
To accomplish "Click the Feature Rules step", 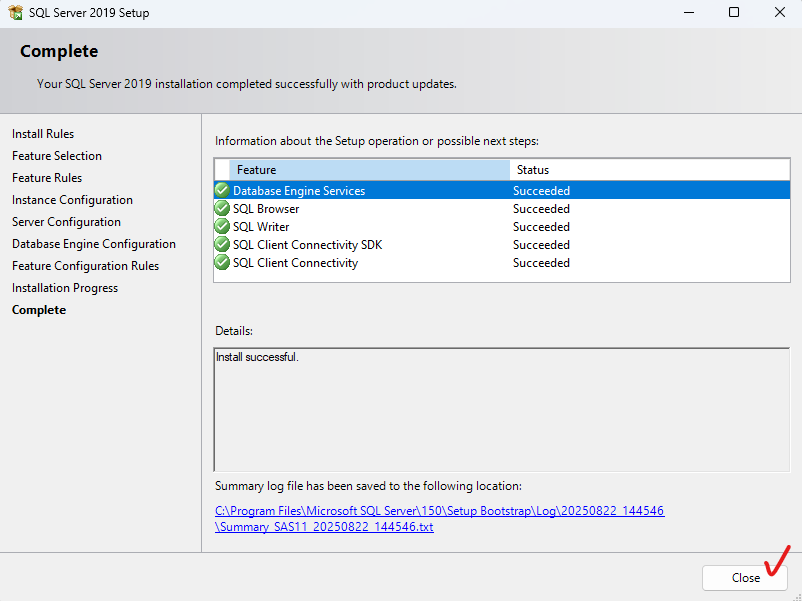I will (47, 177).
